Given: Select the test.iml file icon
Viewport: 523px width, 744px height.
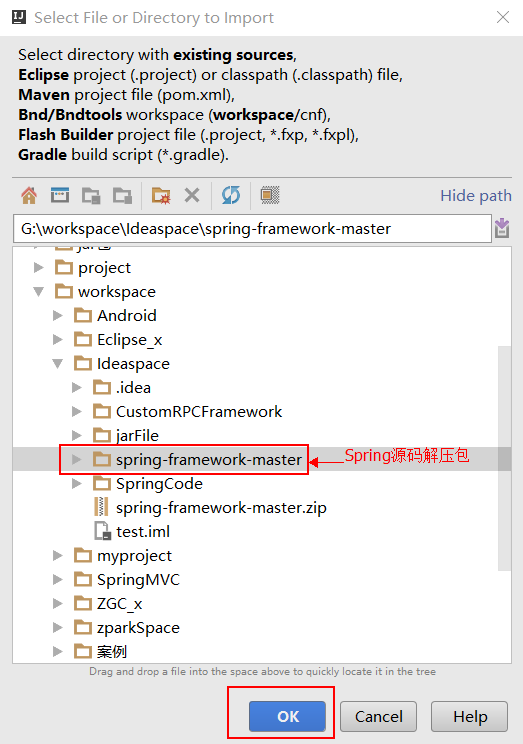Looking at the screenshot, I should pos(102,531).
